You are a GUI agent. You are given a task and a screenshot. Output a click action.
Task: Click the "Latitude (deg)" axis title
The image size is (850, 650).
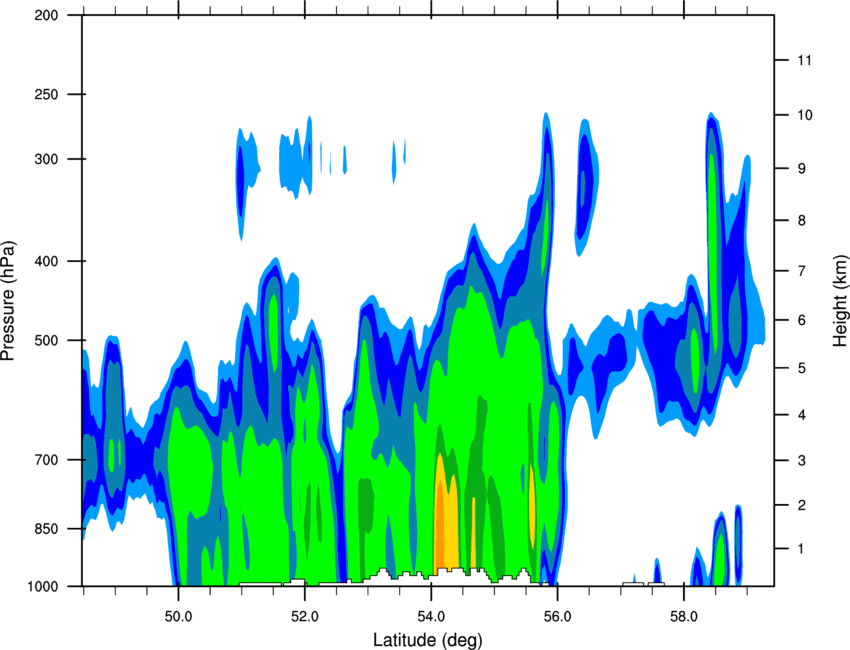[x=427, y=639]
